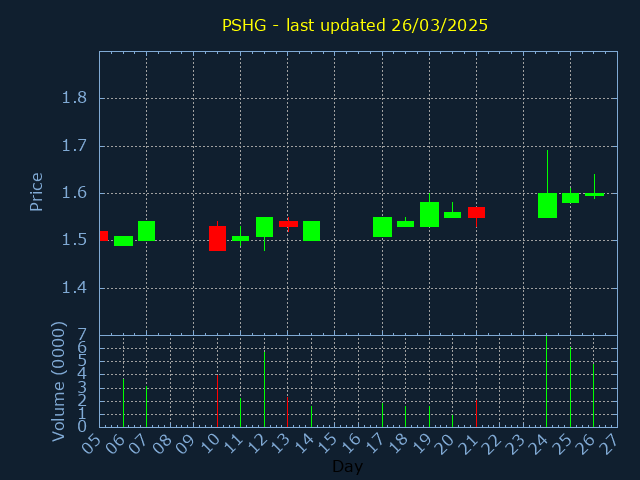Image resolution: width=640 pixels, height=480 pixels.
Task: Click the day label 26 on the x-axis
Action: point(585,443)
